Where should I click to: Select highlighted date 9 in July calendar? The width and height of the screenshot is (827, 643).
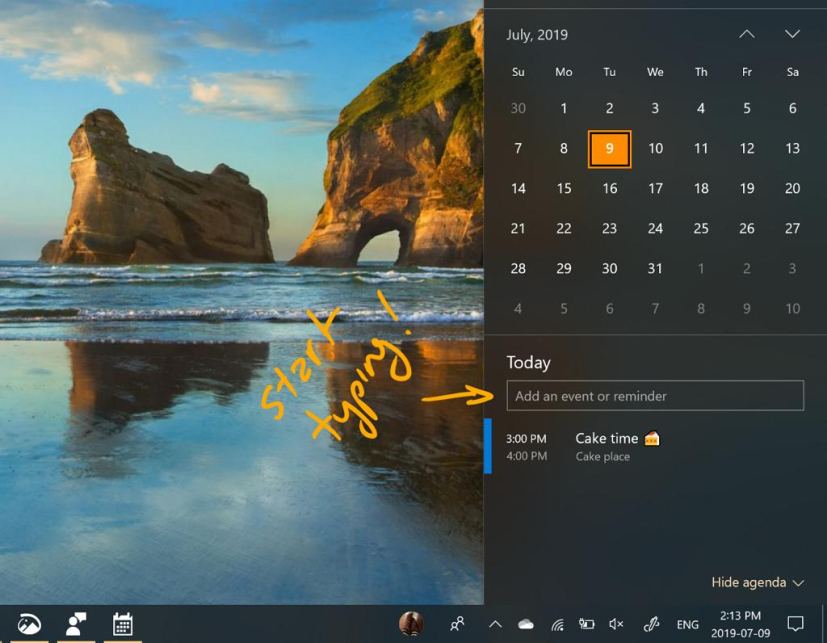(609, 149)
